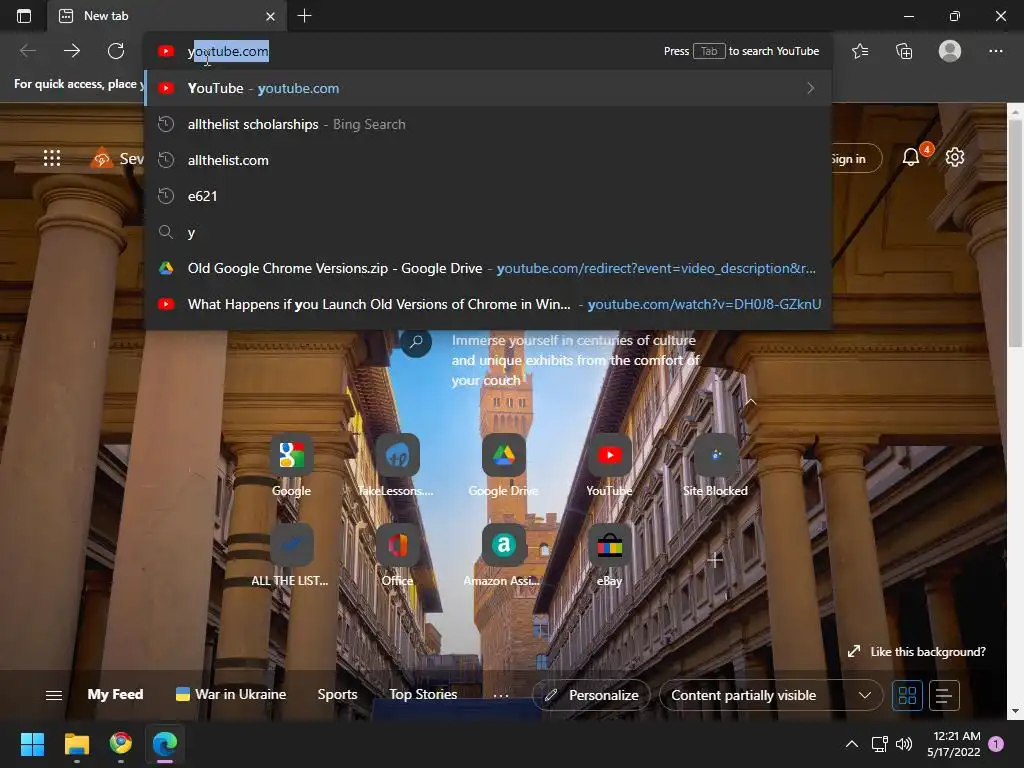Screen dimensions: 1024x768
Task: Open the weather widget icon
Action: [x=101, y=158]
